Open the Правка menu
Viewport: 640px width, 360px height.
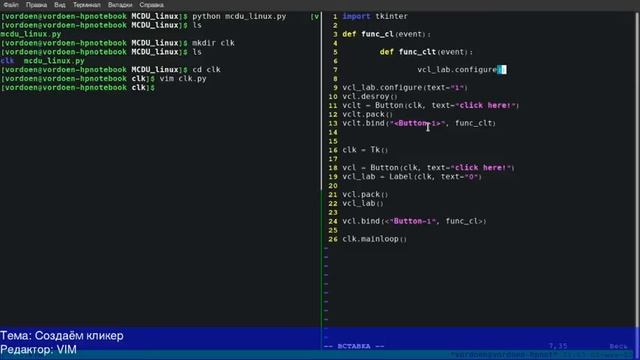coord(36,5)
